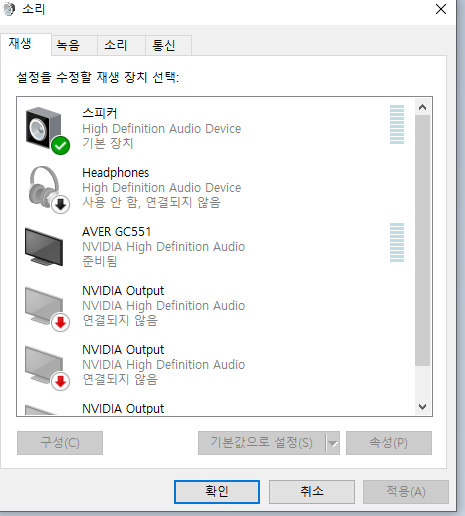This screenshot has height=516, width=465.
Task: Click the scroll down arrow in device list
Action: pyautogui.click(x=422, y=407)
